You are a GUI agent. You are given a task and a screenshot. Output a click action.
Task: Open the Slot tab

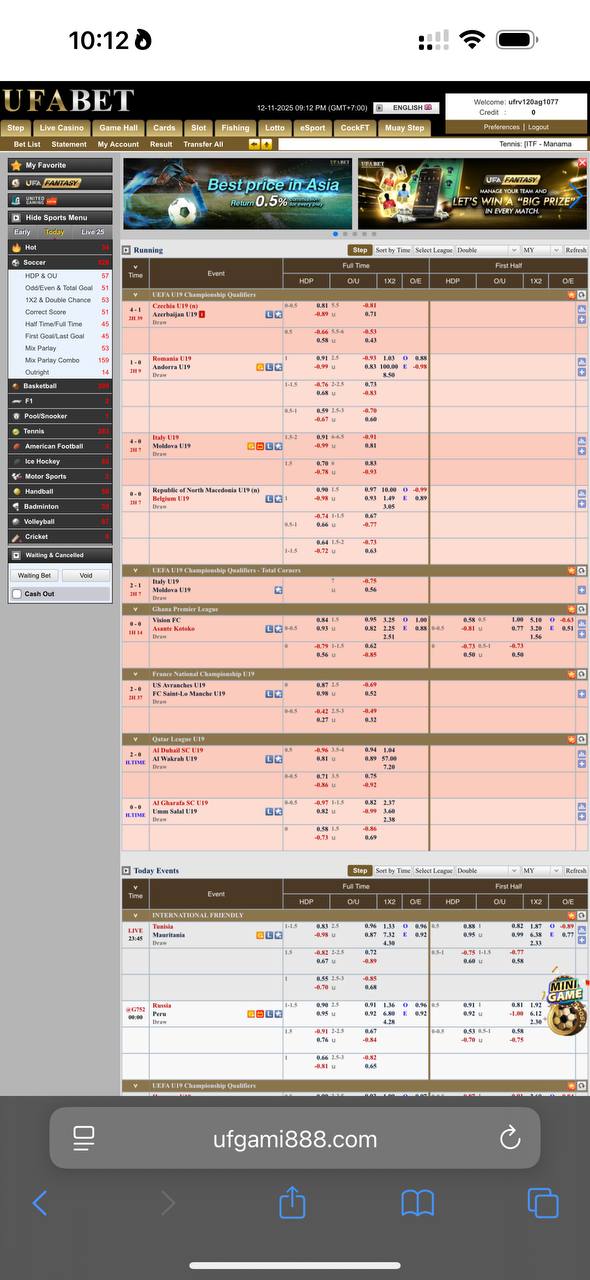pos(199,128)
